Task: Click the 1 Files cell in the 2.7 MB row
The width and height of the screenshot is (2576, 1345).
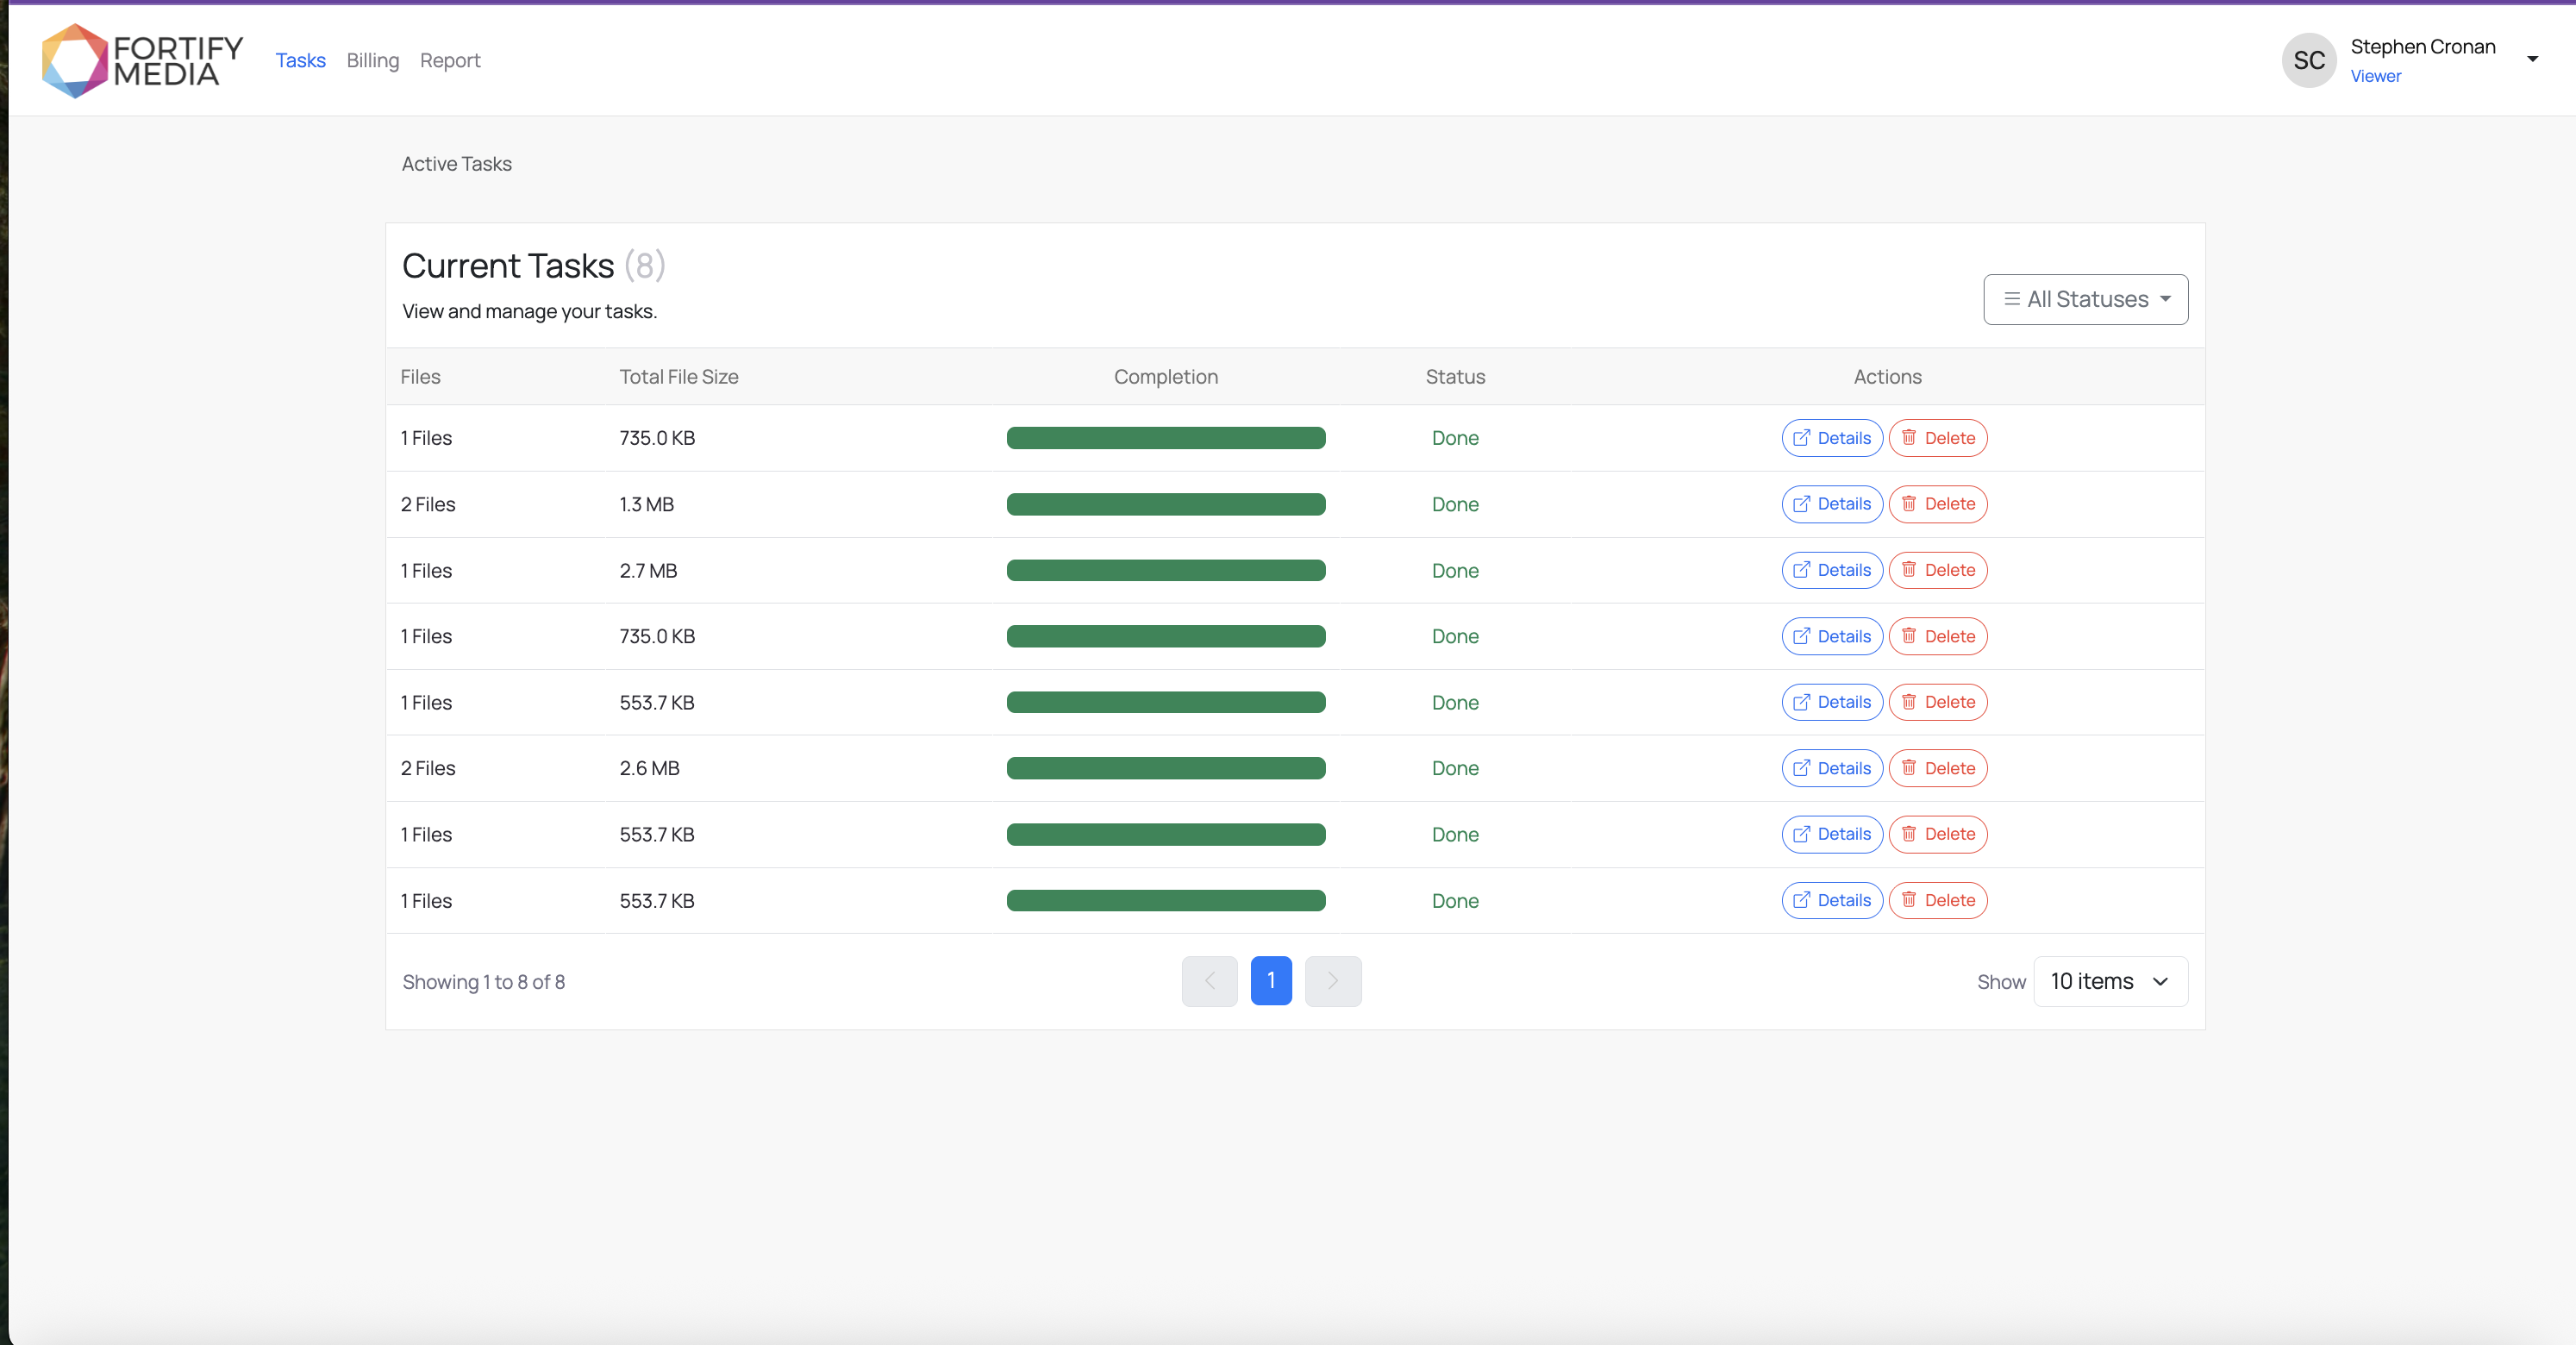Action: (426, 570)
